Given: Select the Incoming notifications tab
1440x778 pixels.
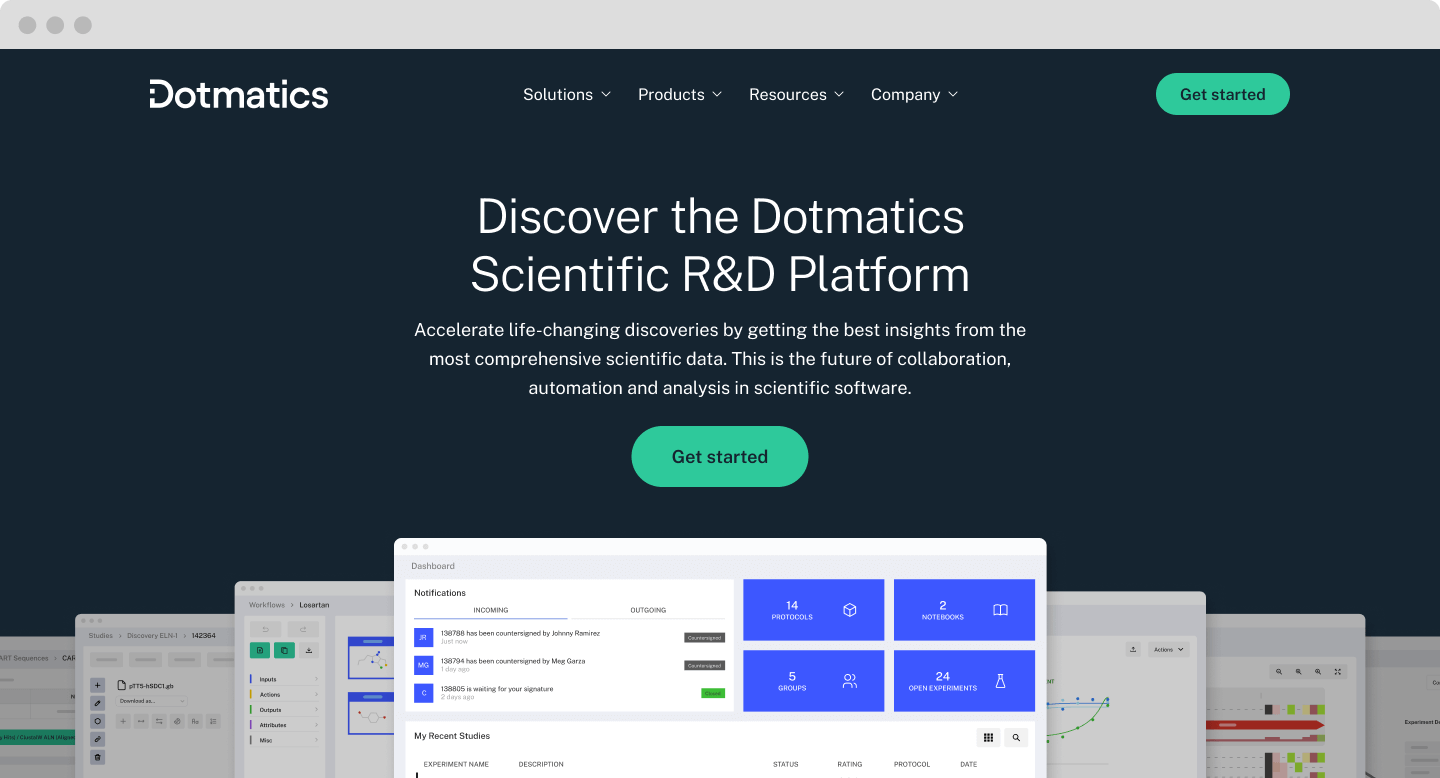Looking at the screenshot, I should pyautogui.click(x=491, y=610).
